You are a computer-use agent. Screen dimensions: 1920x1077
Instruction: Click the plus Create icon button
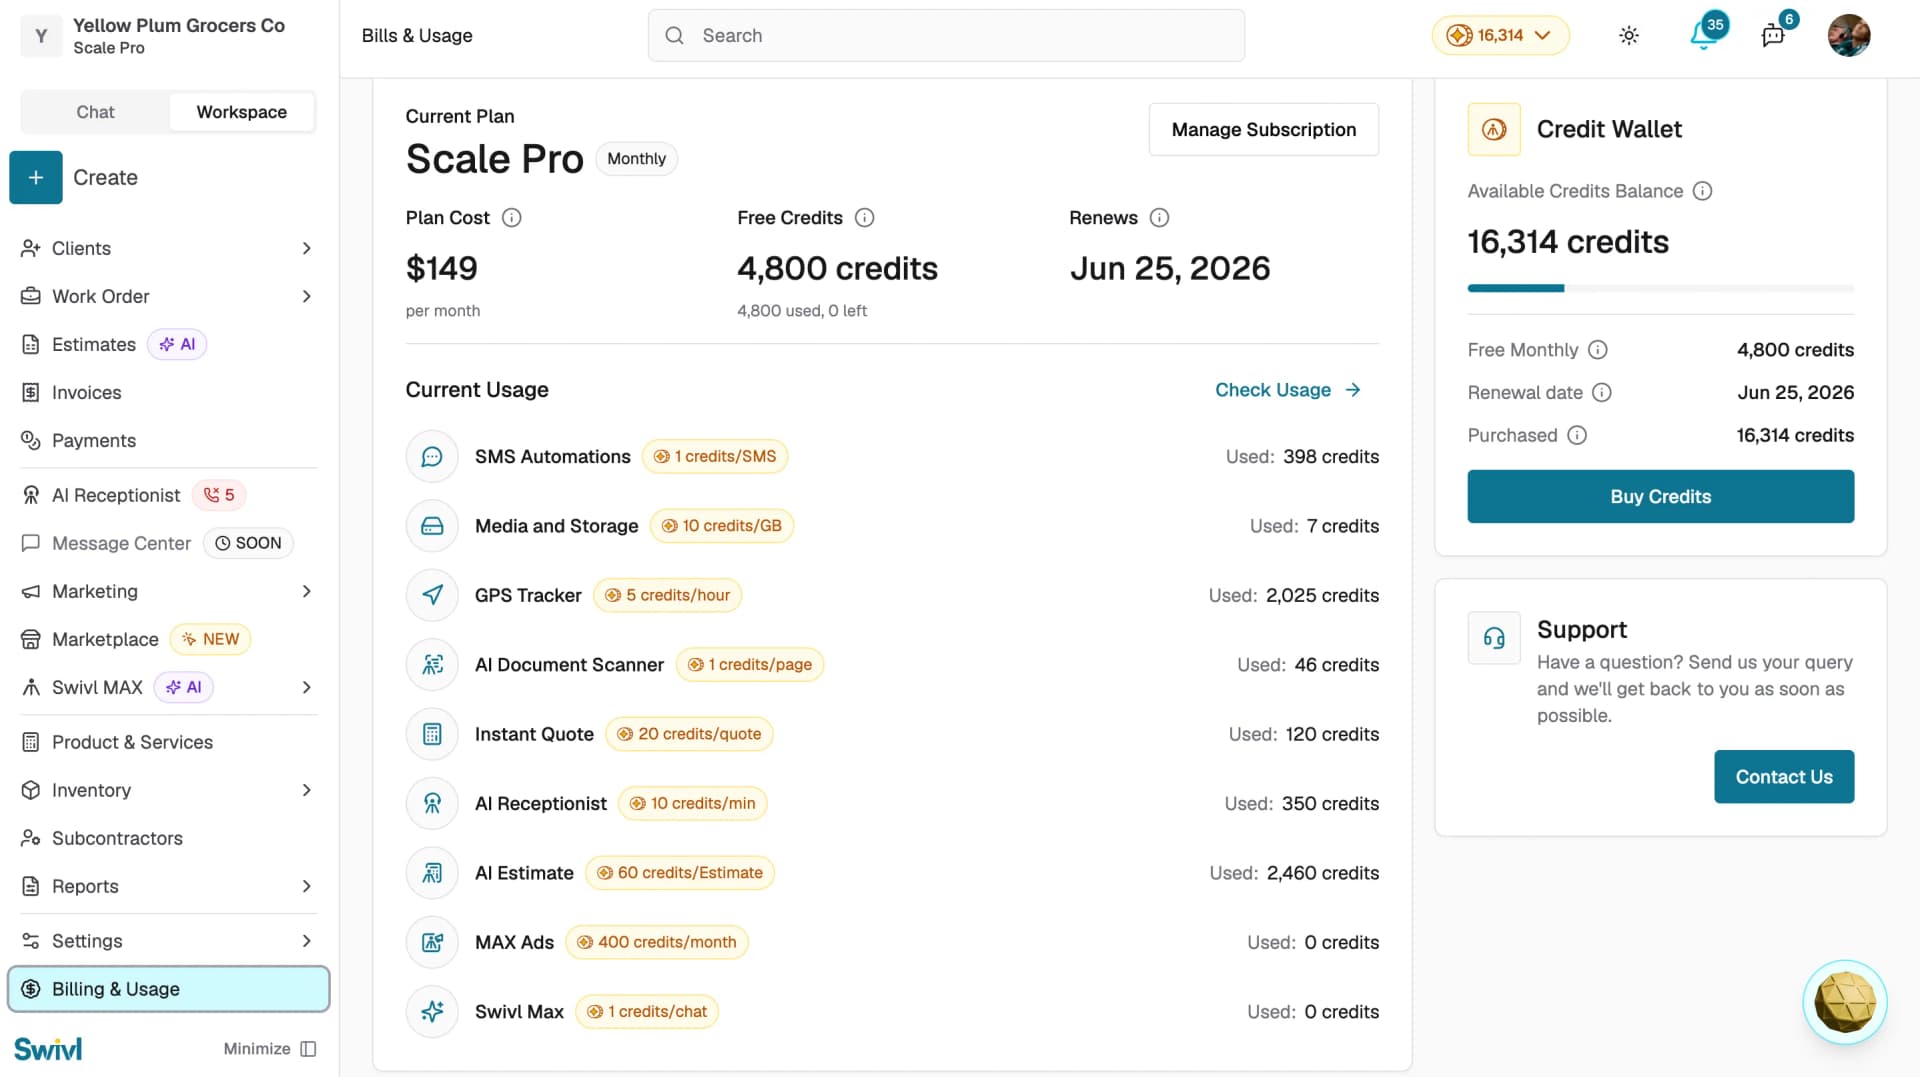tap(36, 178)
